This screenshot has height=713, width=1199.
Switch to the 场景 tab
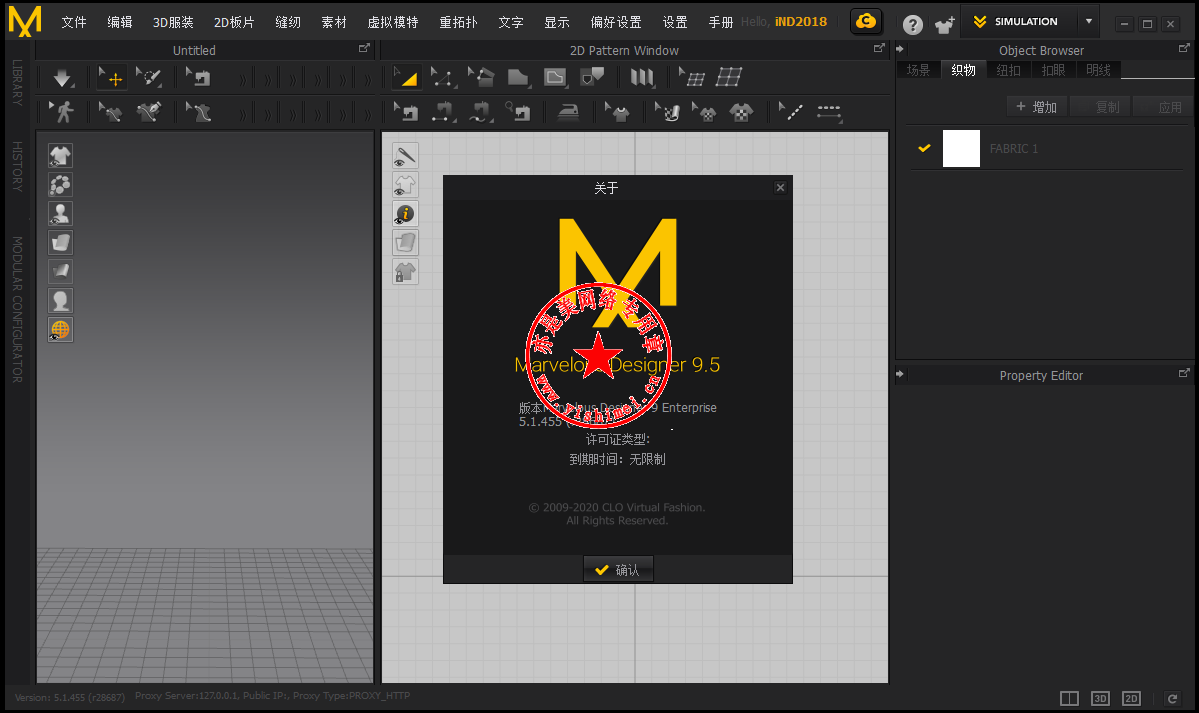918,70
